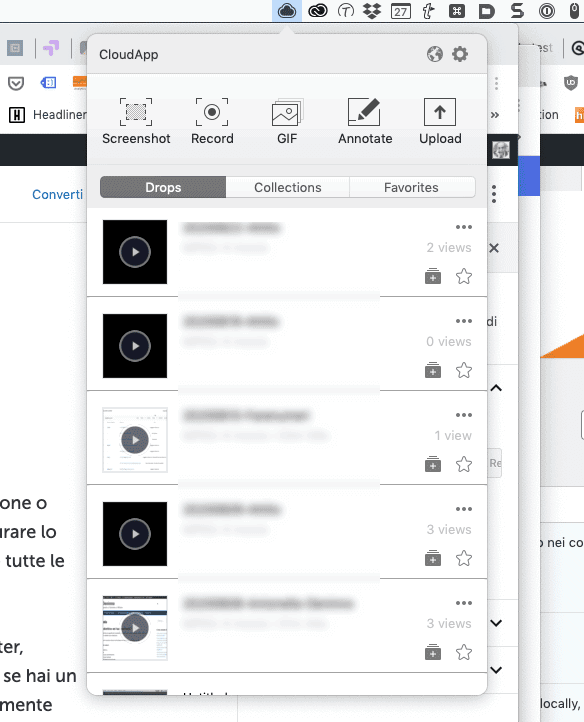Click the CloudApp cloud icon in menu bar
Screen dimensions: 584x722
click(287, 10)
